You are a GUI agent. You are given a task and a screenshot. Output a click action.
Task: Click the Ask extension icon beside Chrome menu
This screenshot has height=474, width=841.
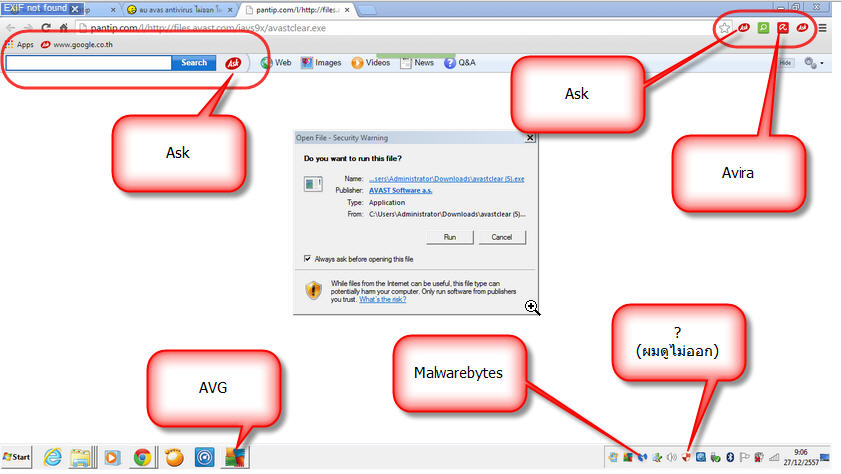(802, 28)
